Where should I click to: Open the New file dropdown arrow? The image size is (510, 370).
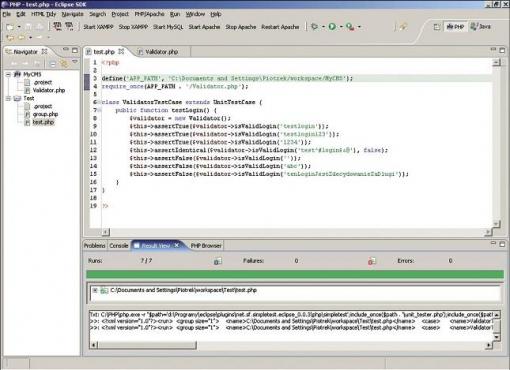click(x=19, y=27)
